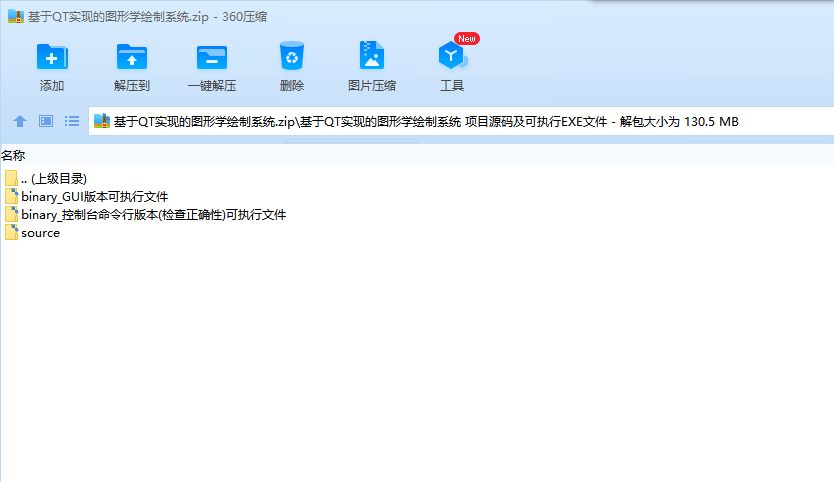Click the zip icon in the address bar

(102, 121)
